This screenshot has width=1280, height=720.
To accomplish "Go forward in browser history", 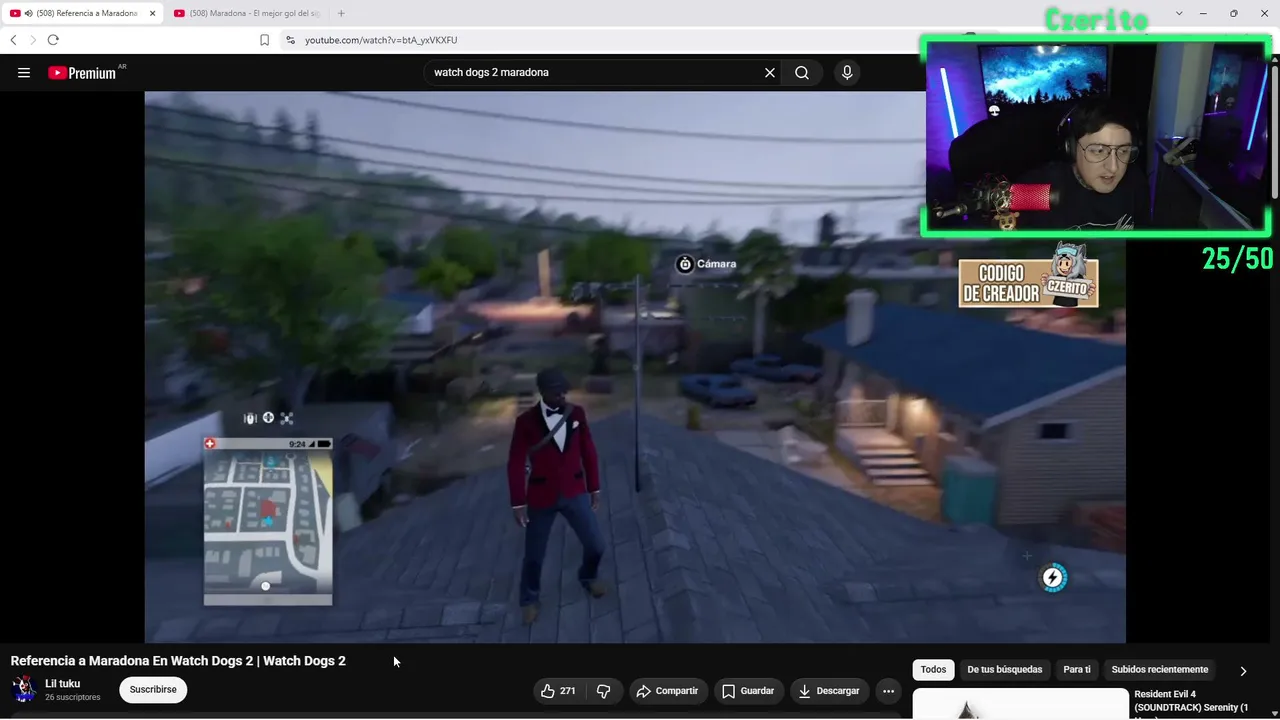I will pyautogui.click(x=33, y=40).
